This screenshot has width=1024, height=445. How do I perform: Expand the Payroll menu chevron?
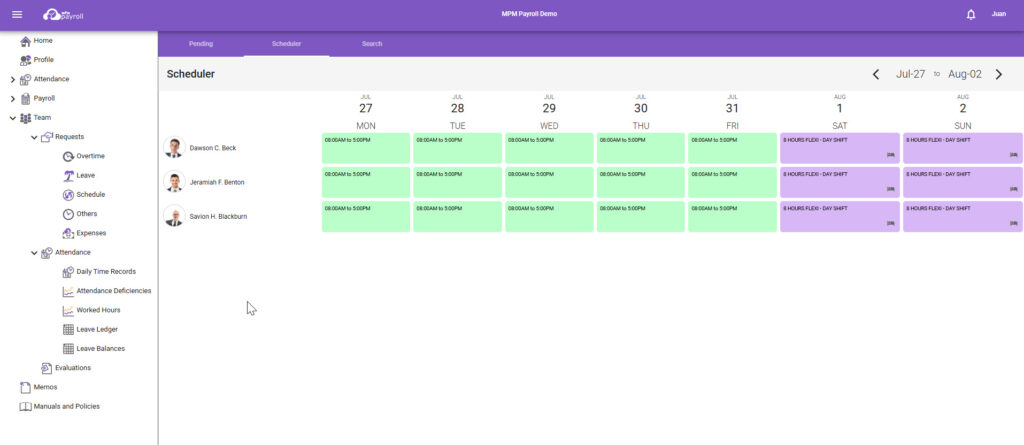tap(12, 99)
